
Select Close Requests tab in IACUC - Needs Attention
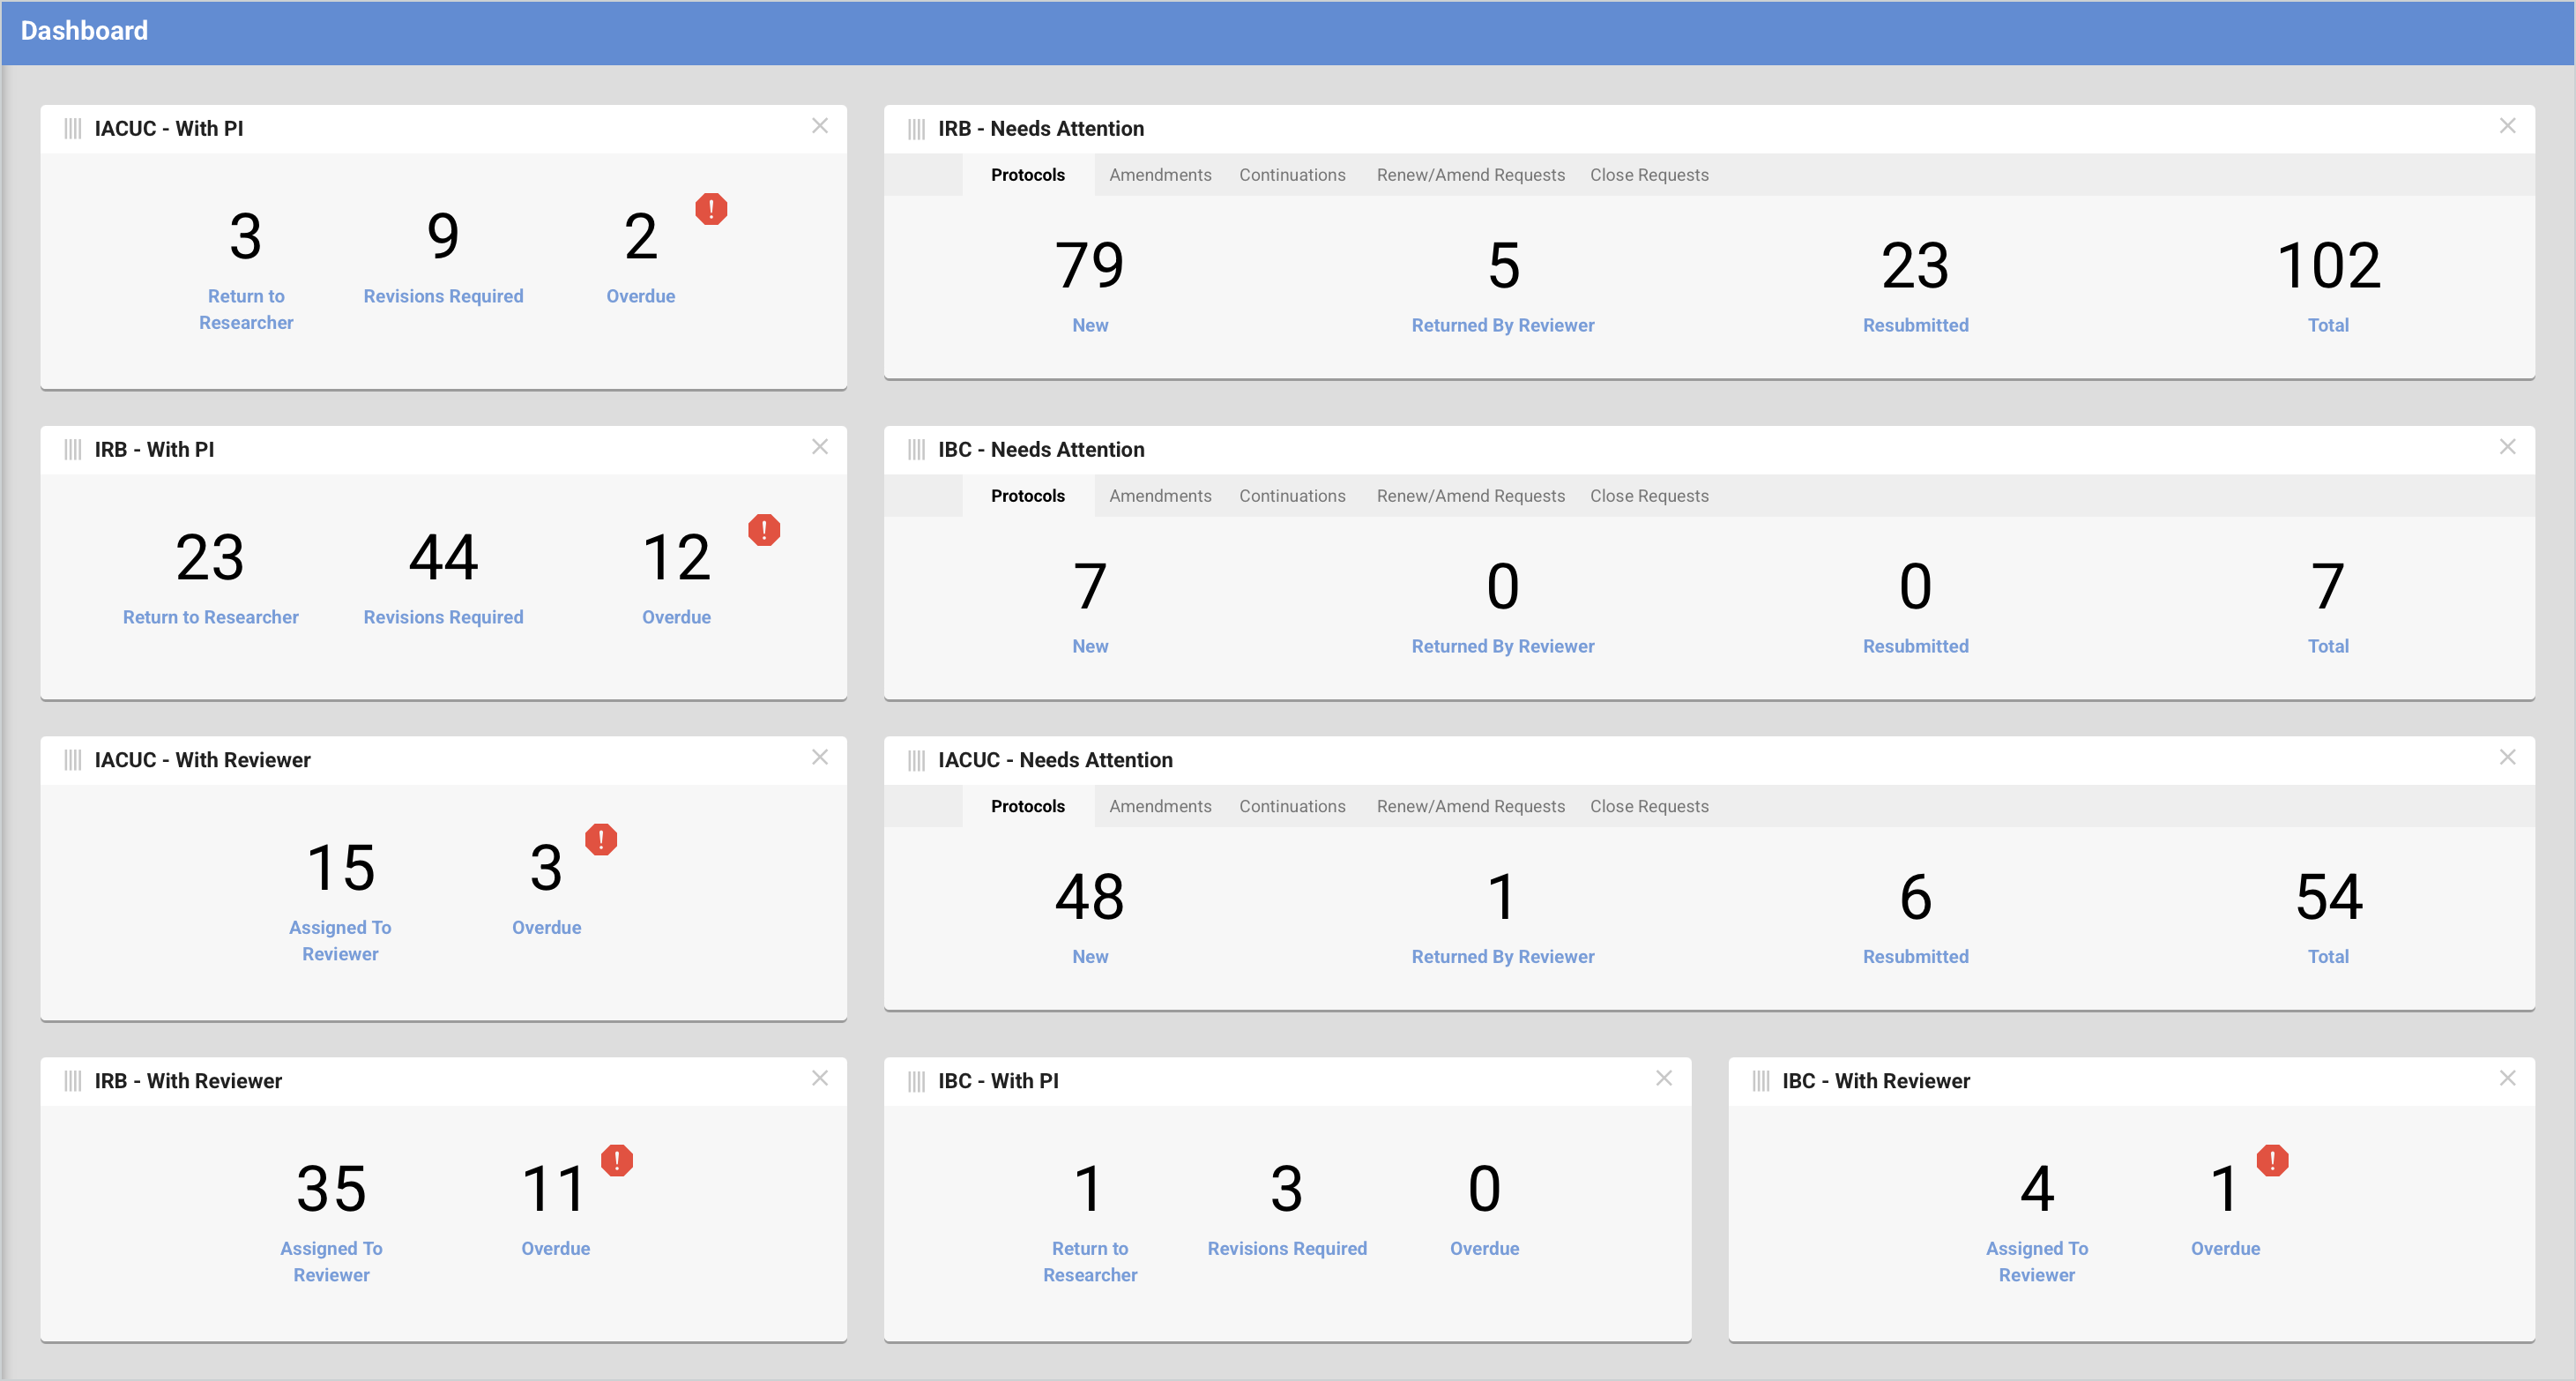[1649, 806]
